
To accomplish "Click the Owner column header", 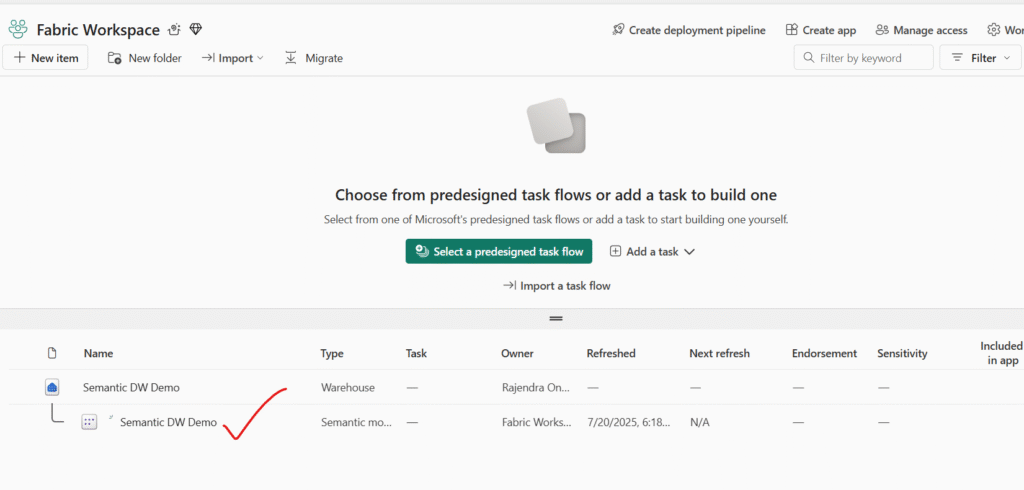I will (x=517, y=353).
